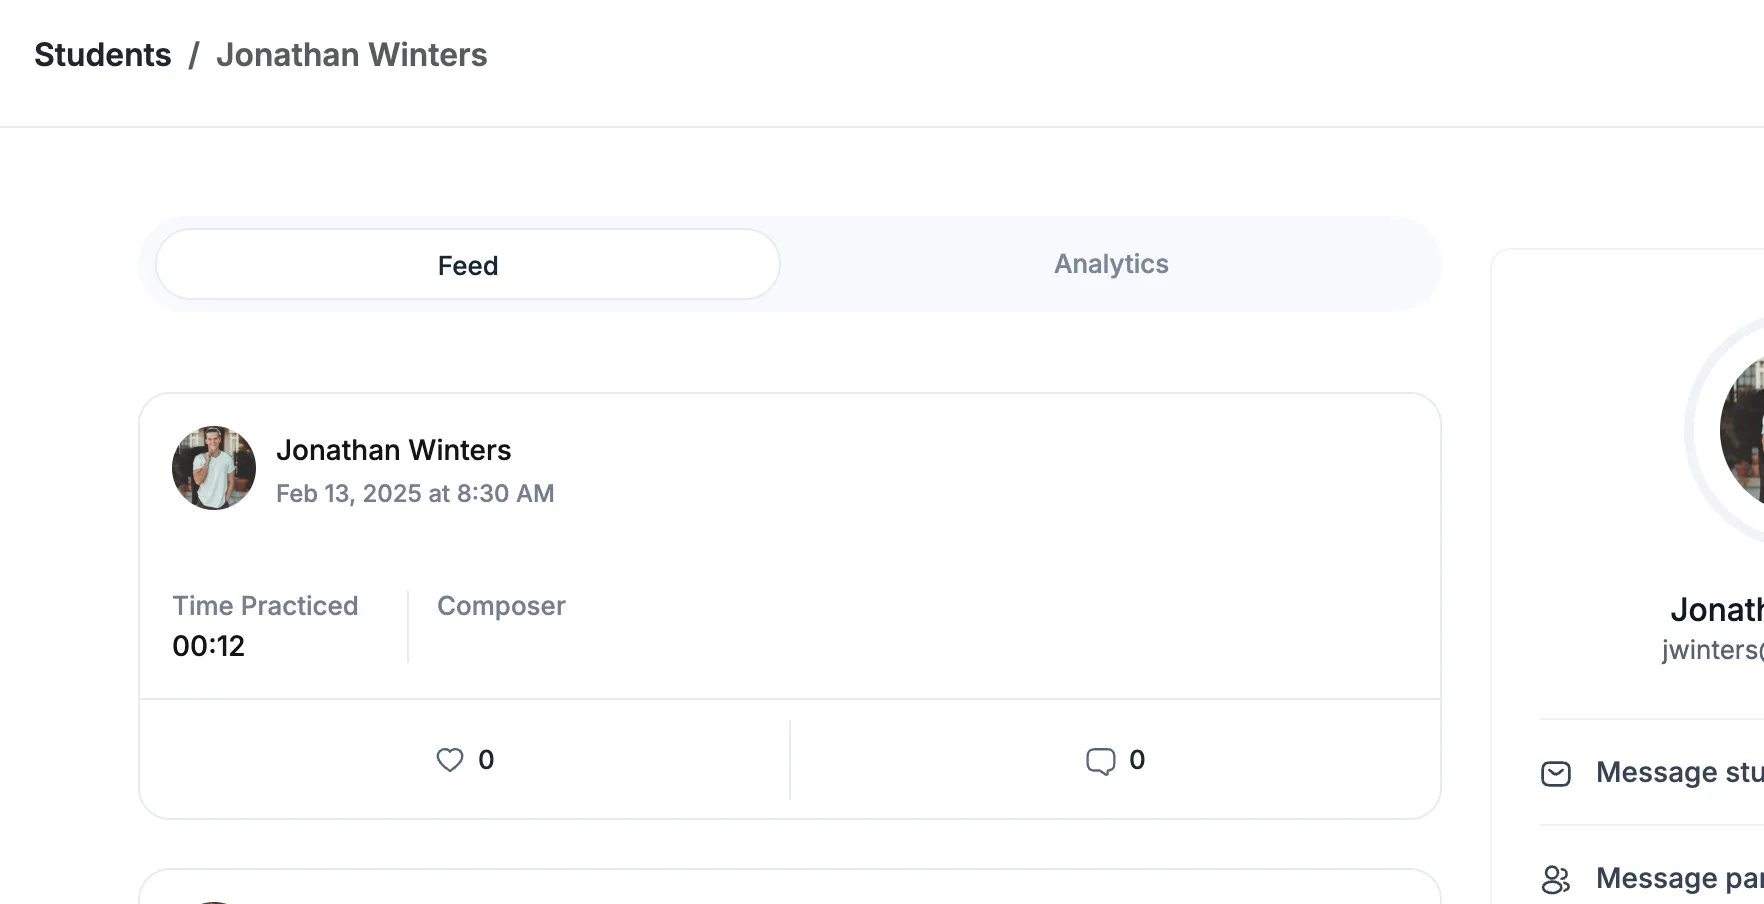
Task: Click the student name in the side panel
Action: (x=1717, y=609)
